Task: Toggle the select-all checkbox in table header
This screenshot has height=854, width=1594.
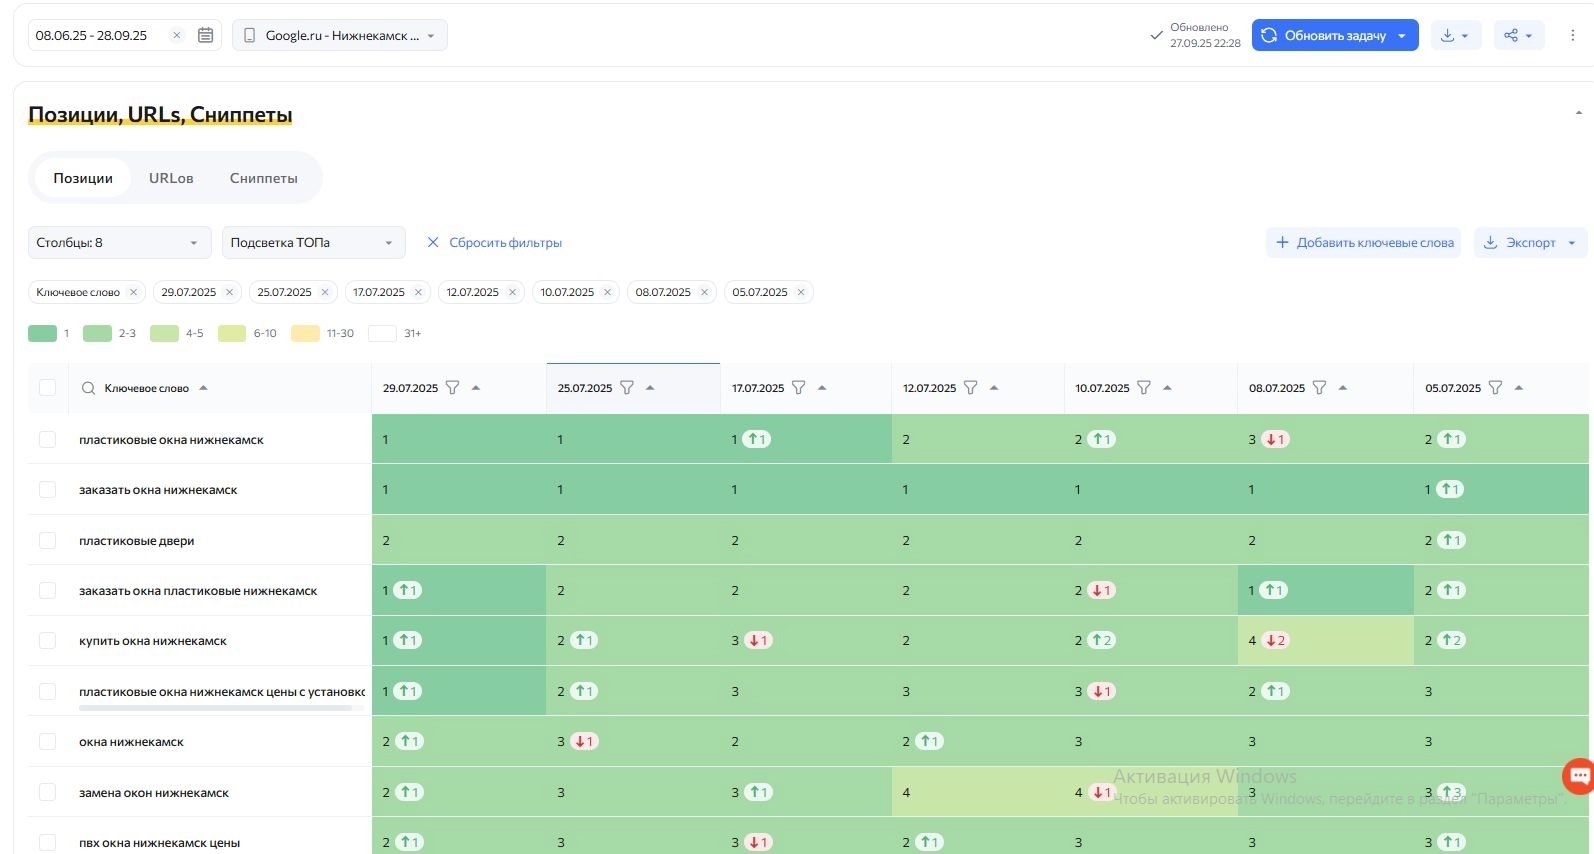Action: click(x=47, y=388)
